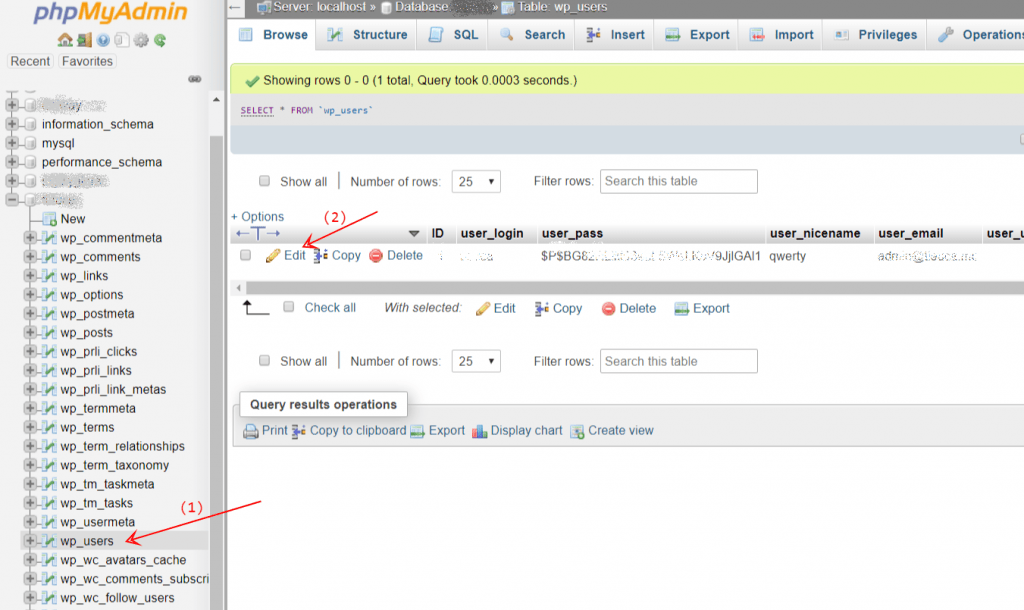
Task: Open settings via the sidebar gear icon
Action: [x=141, y=41]
